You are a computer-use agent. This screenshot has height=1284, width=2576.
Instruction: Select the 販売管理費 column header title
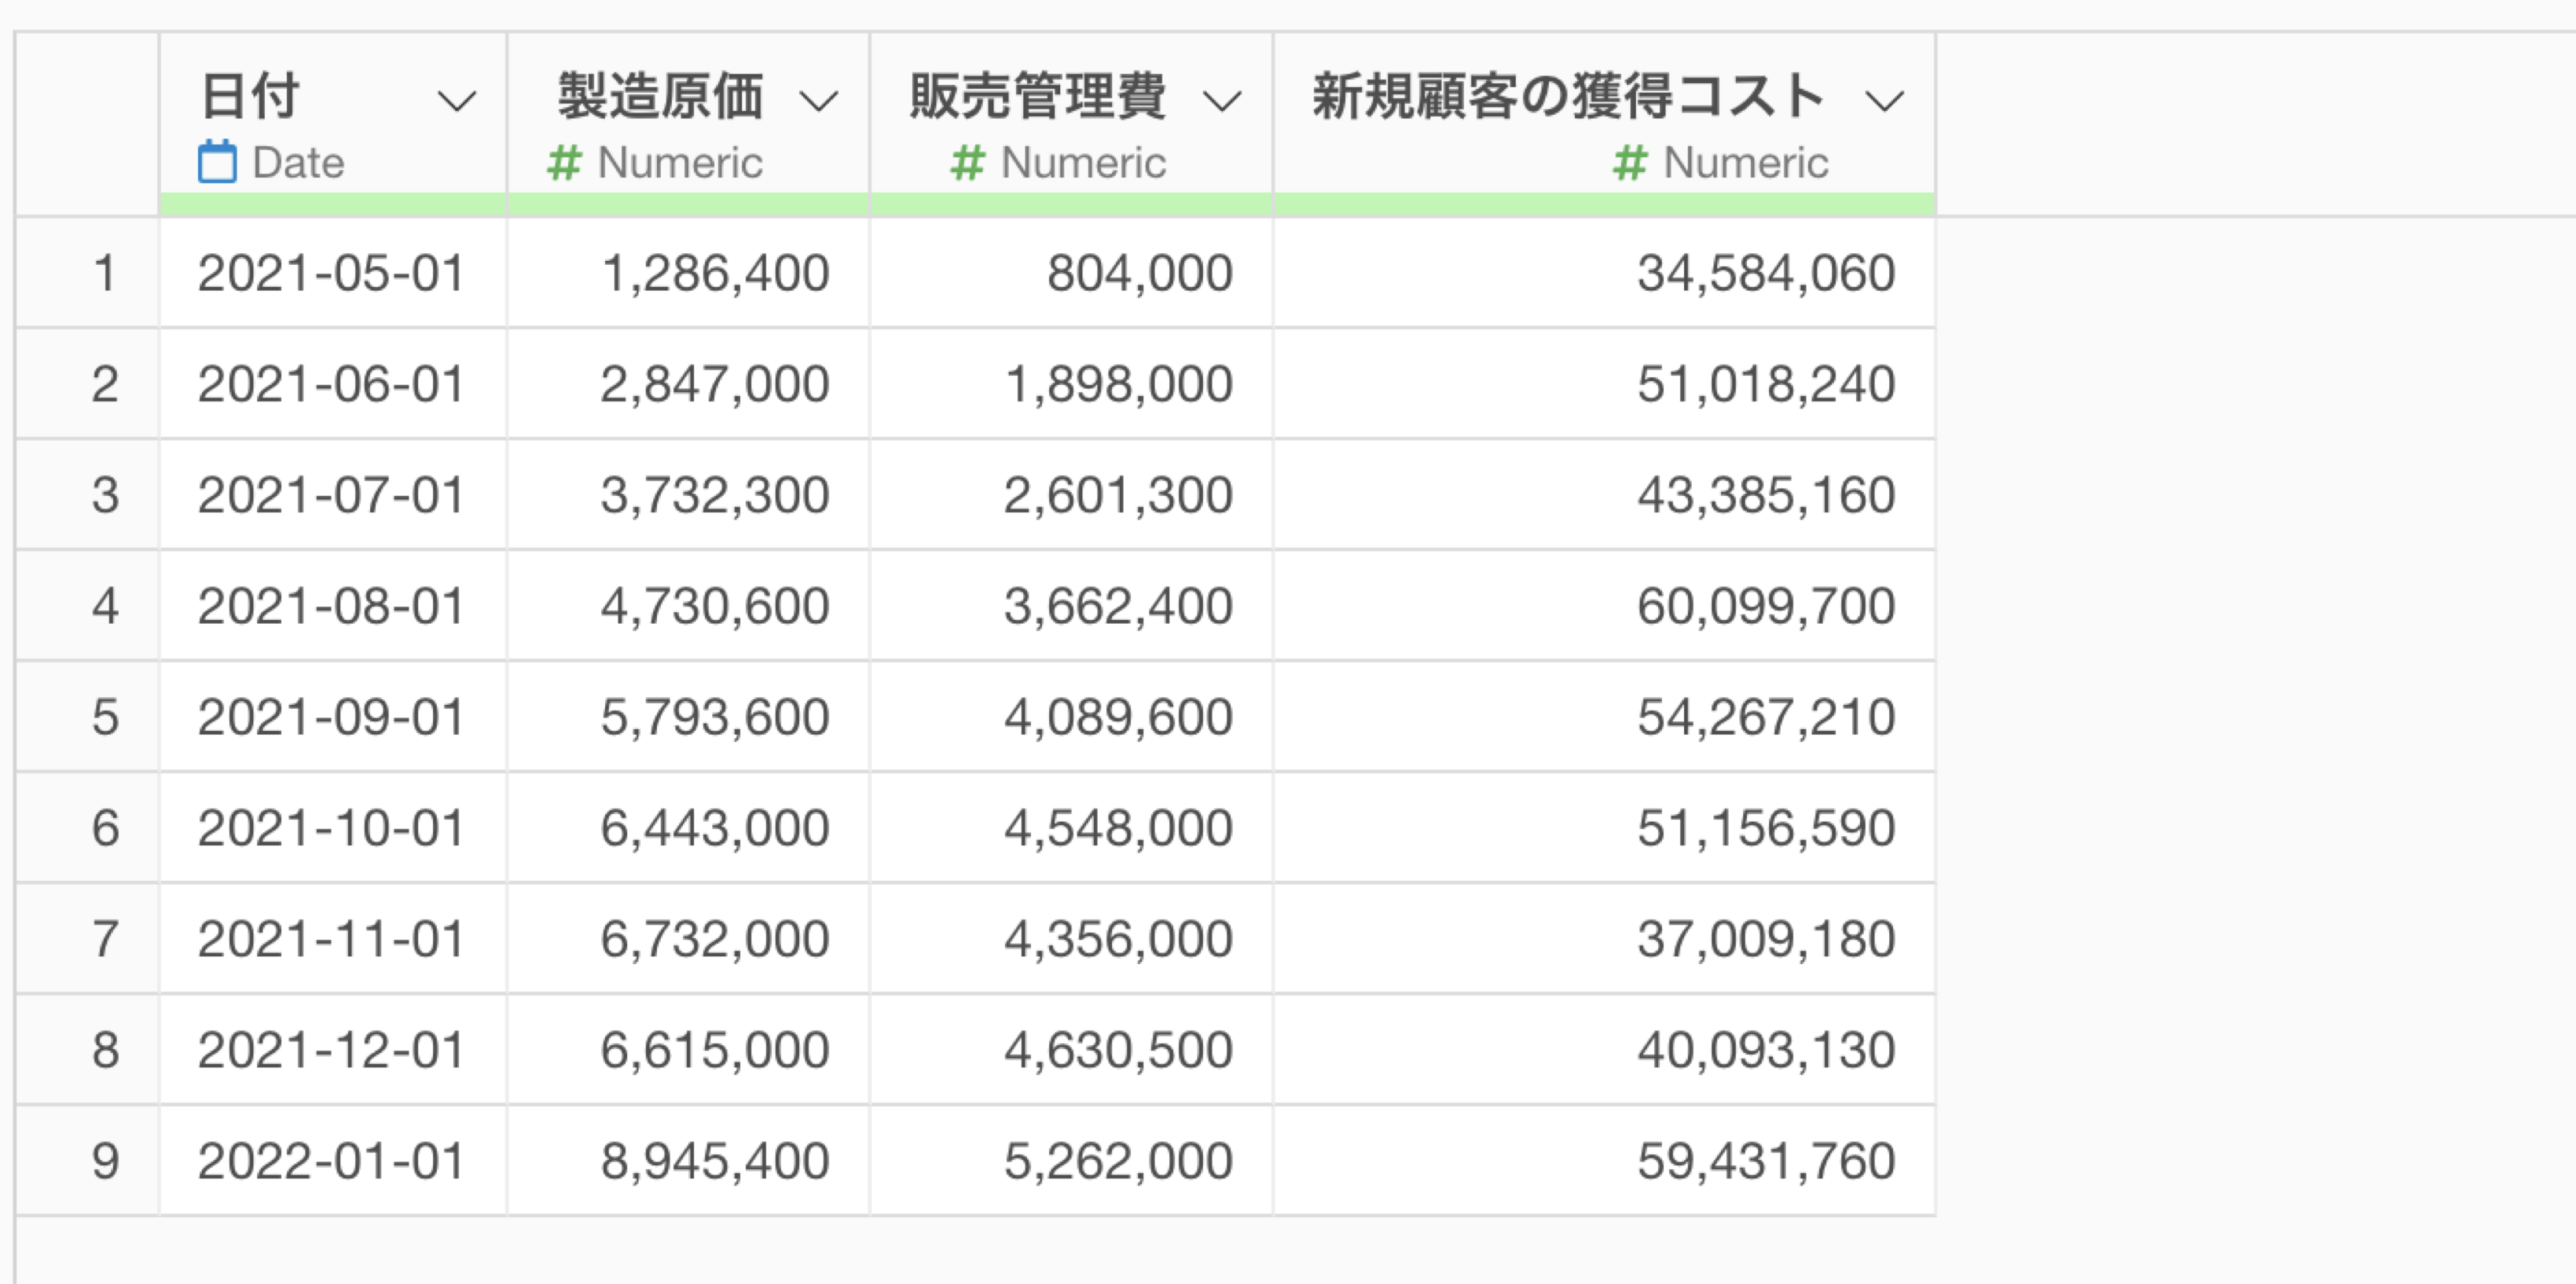pyautogui.click(x=1037, y=97)
